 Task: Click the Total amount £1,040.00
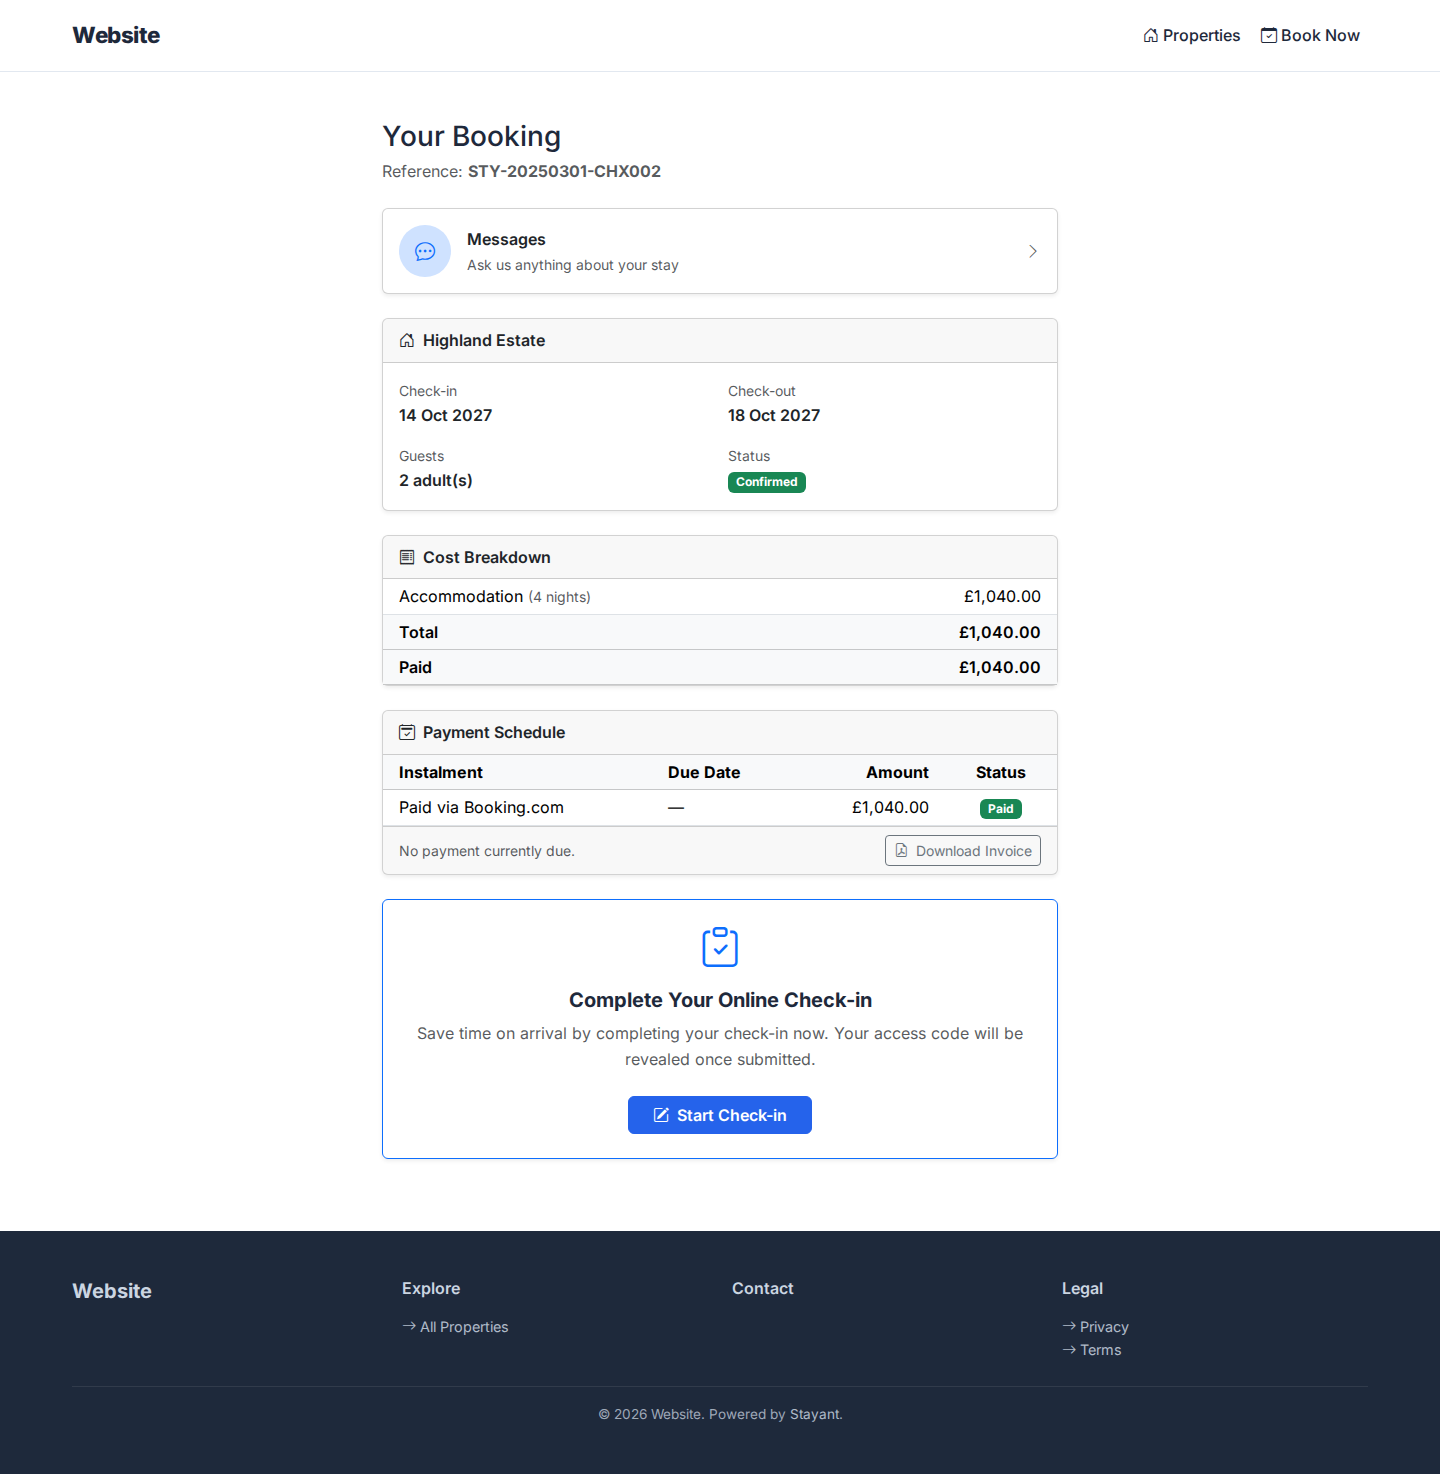(1000, 632)
